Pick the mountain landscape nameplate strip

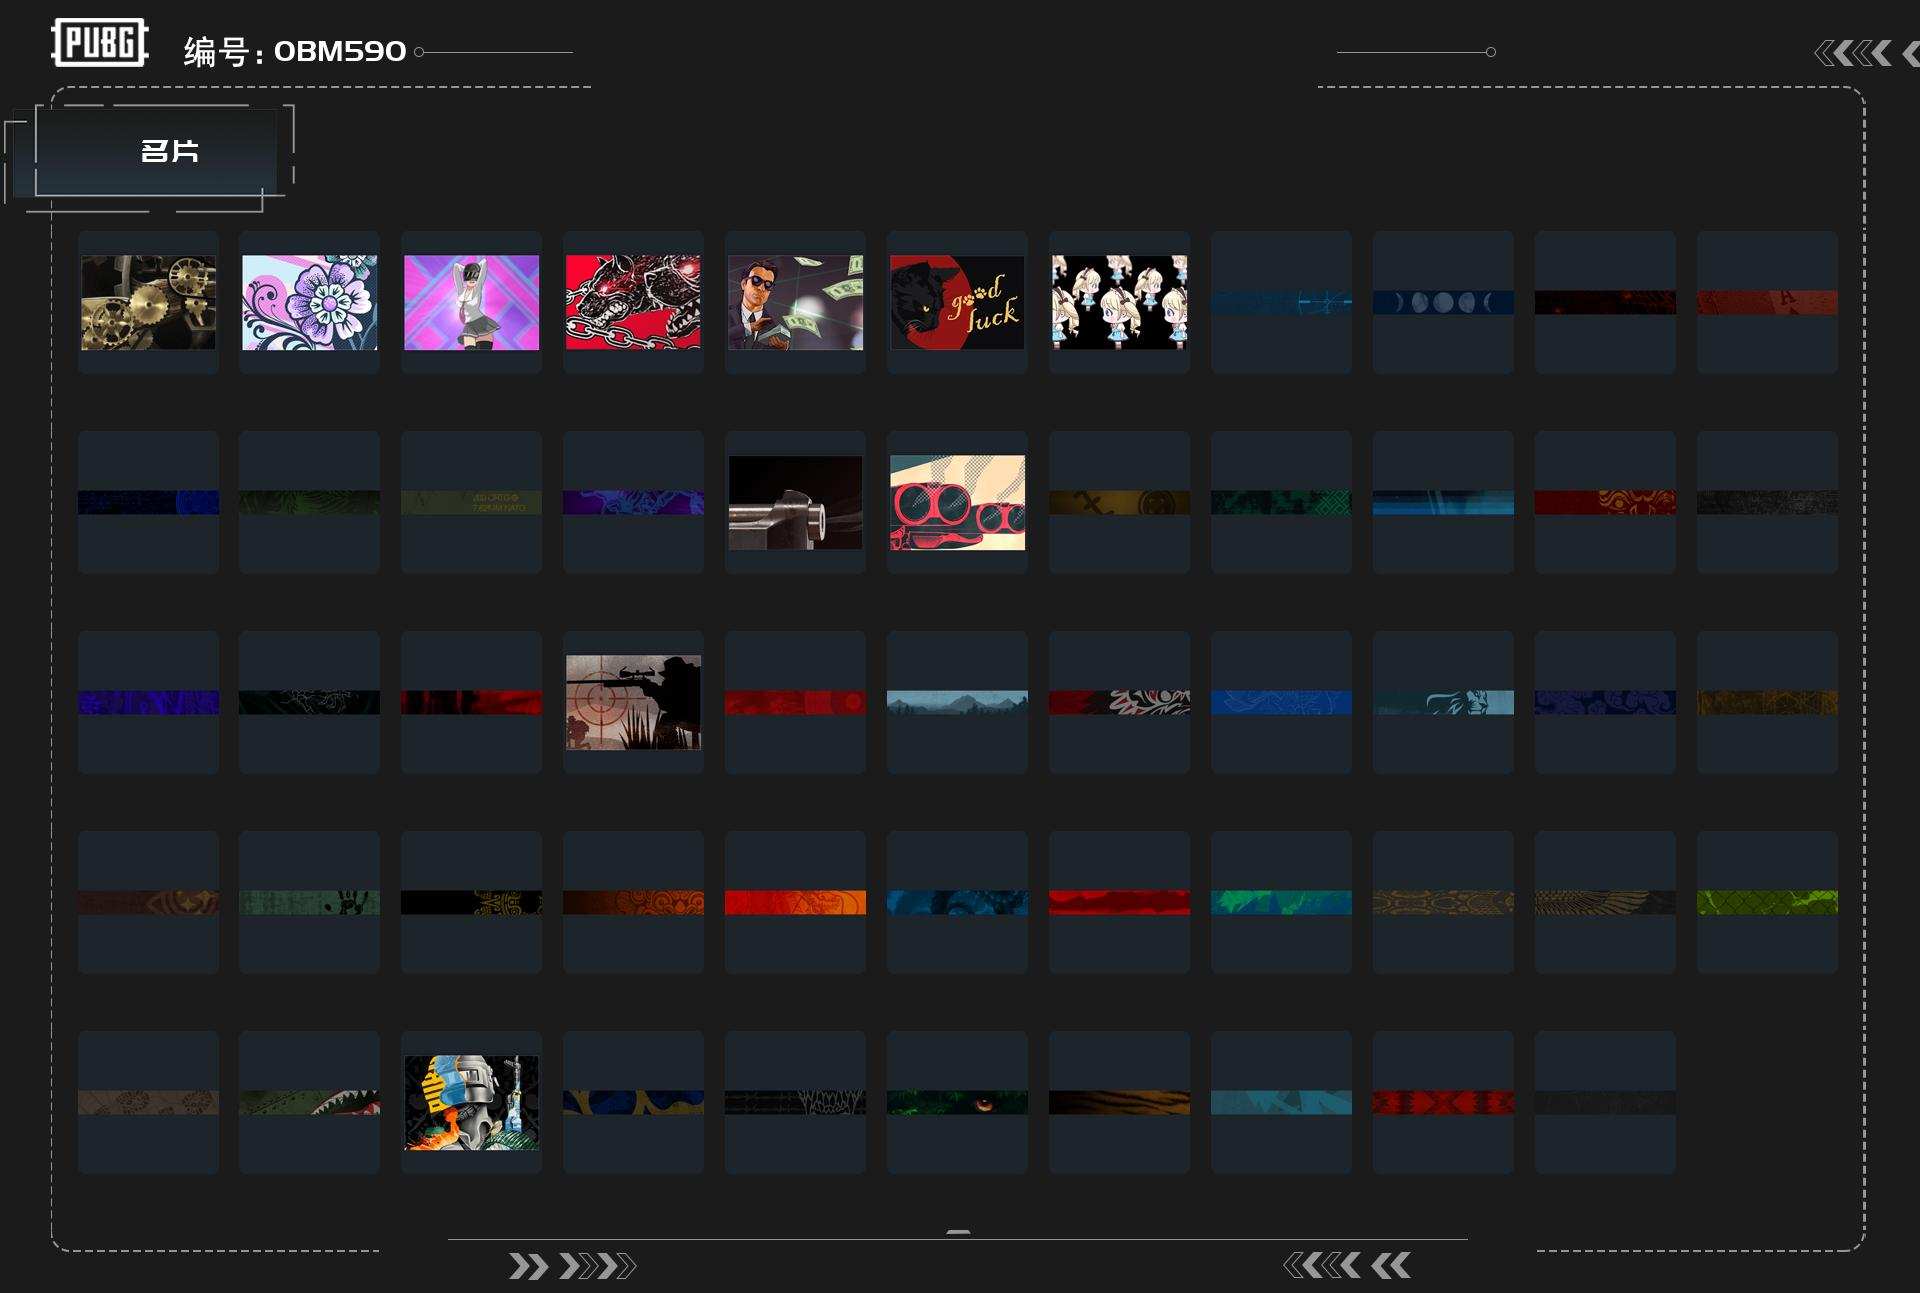[x=957, y=702]
